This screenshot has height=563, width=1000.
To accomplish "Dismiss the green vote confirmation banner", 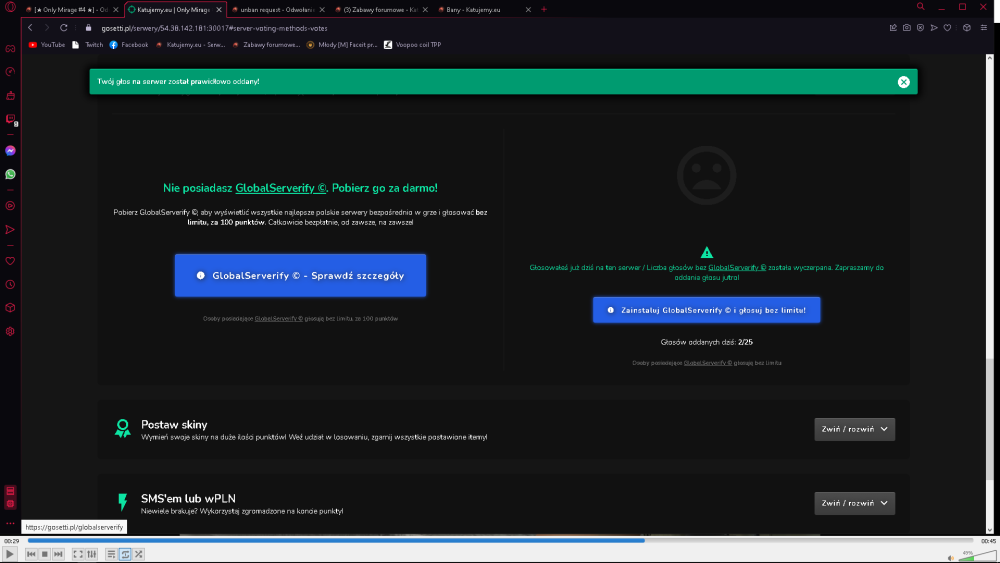I will click(904, 82).
